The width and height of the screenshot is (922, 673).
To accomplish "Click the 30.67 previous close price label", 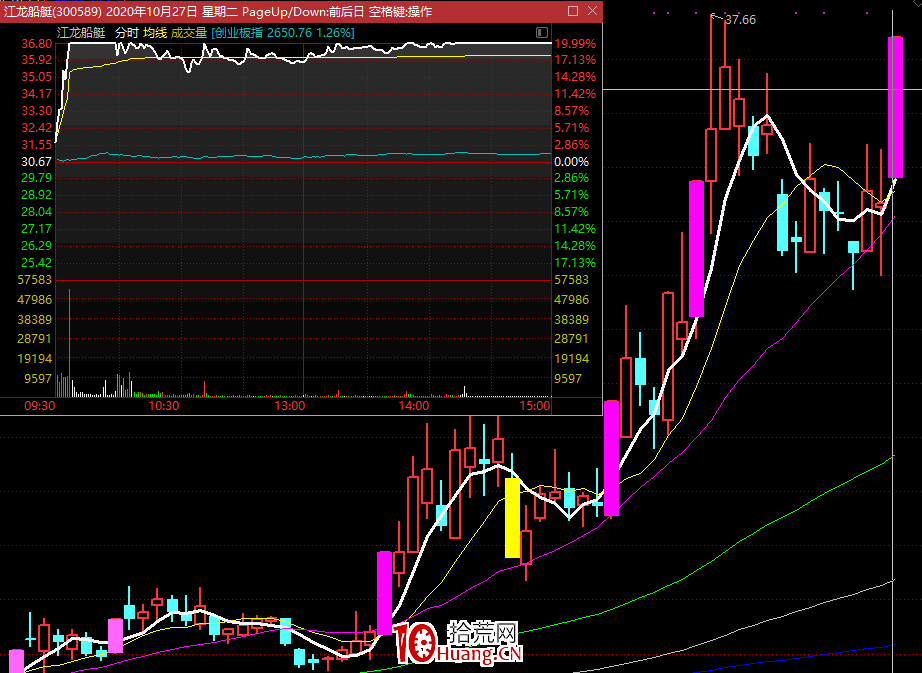I will tap(36, 161).
